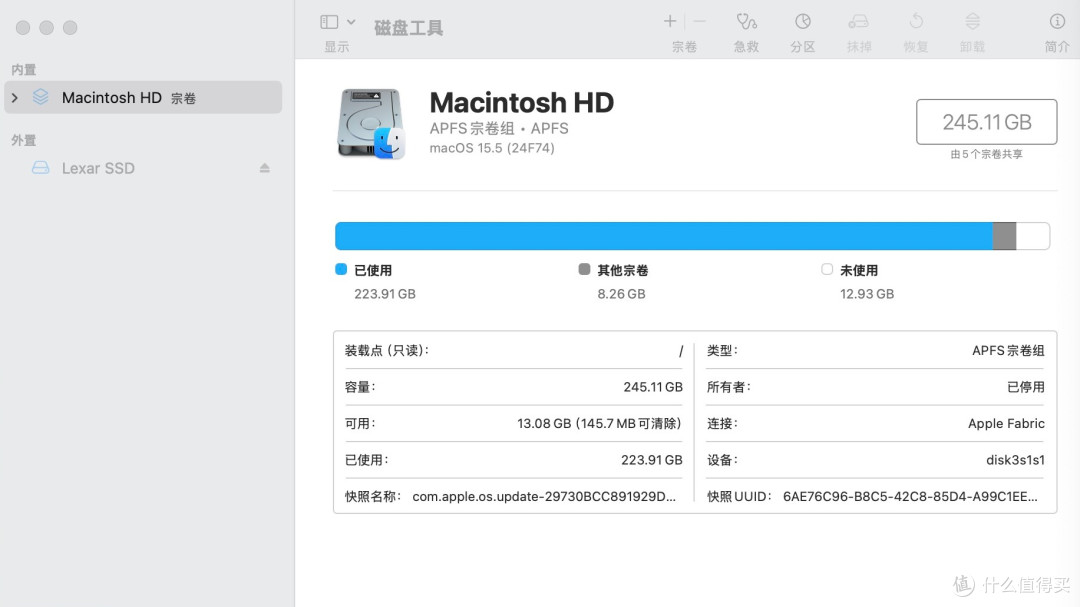Minimize the Disk Utility window
The image size is (1080, 607).
click(46, 28)
